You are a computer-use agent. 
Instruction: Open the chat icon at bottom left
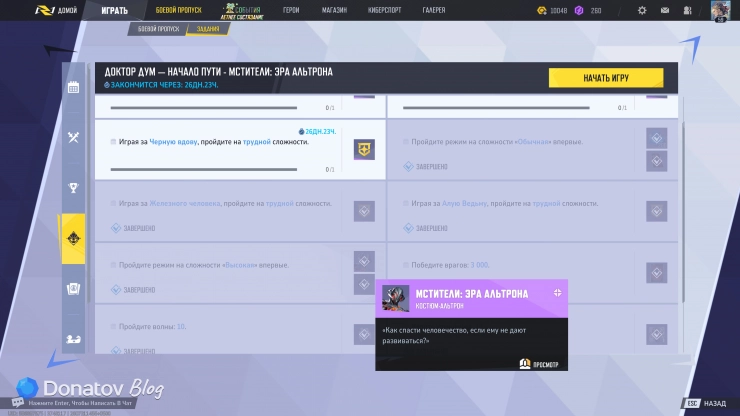pos(17,402)
